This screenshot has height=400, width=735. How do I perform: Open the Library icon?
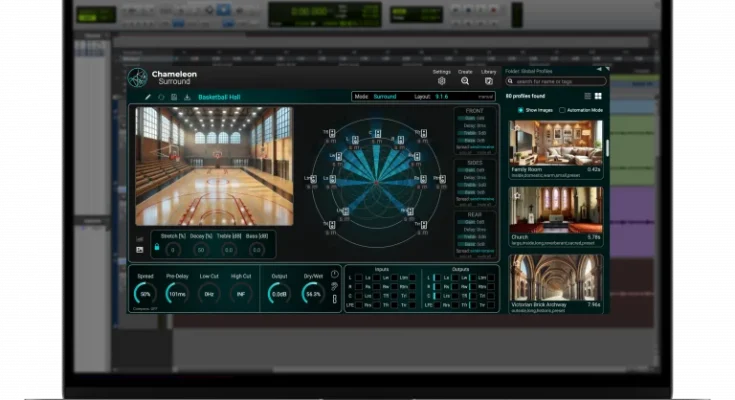tap(488, 81)
